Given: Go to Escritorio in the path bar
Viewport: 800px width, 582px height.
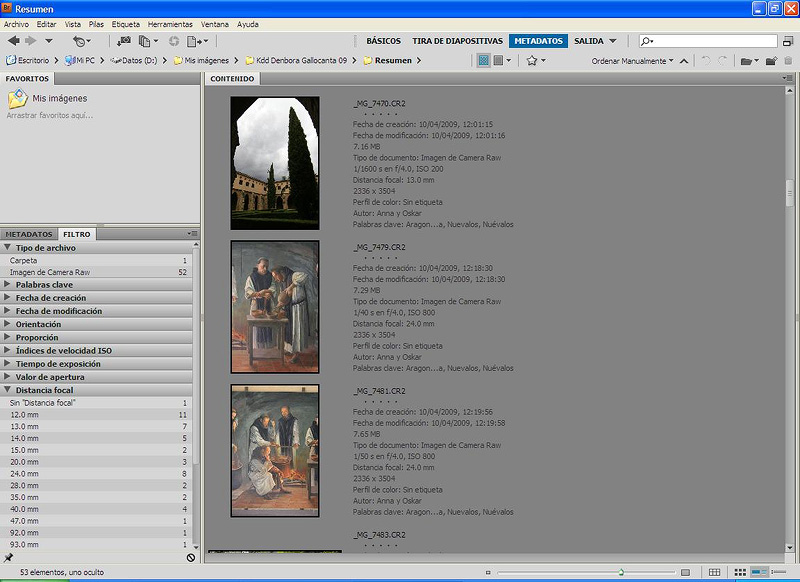Looking at the screenshot, I should 28,60.
